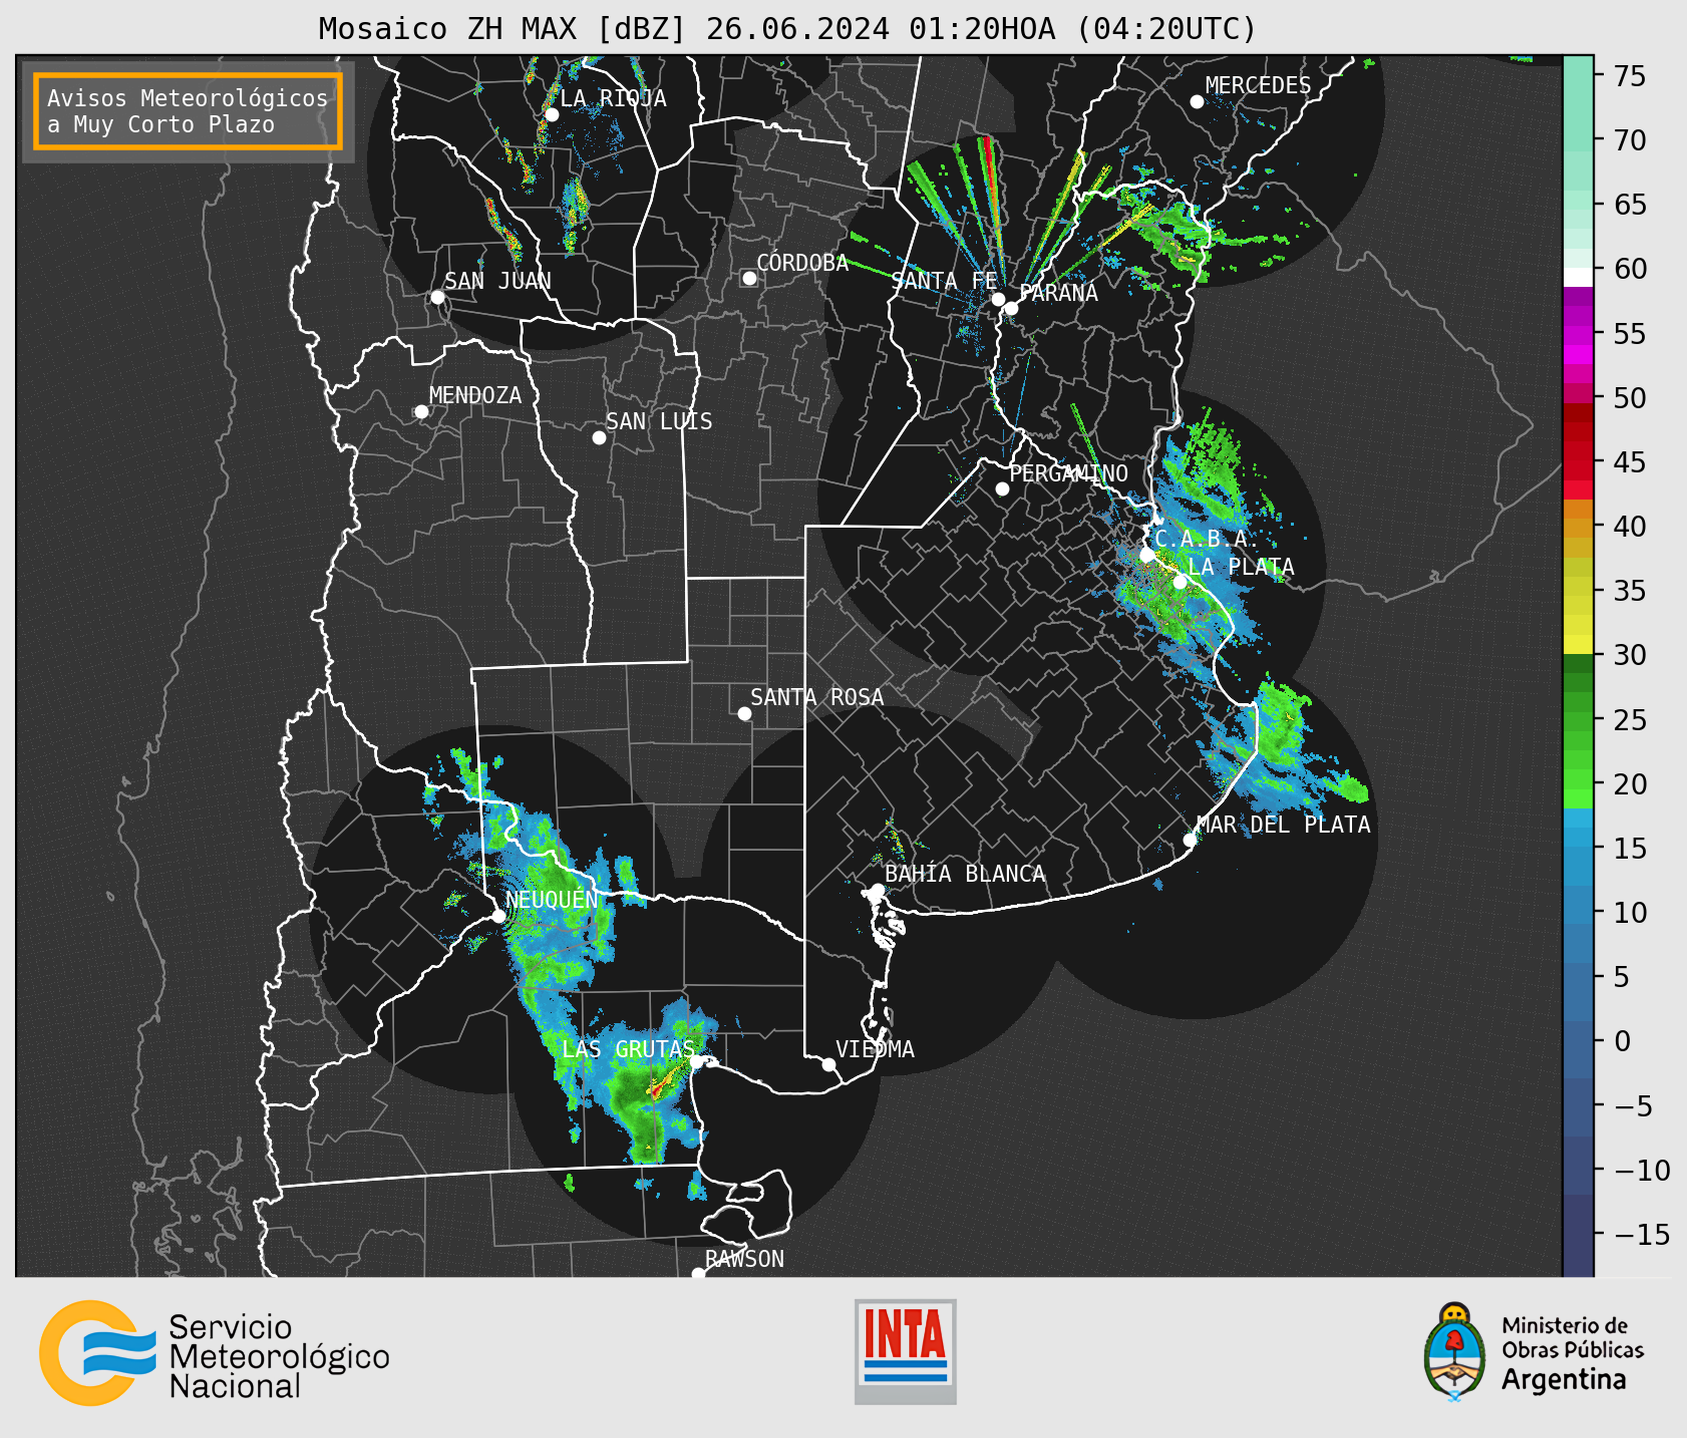Click the 45 dBZ red band on the color scale

coord(1578,463)
